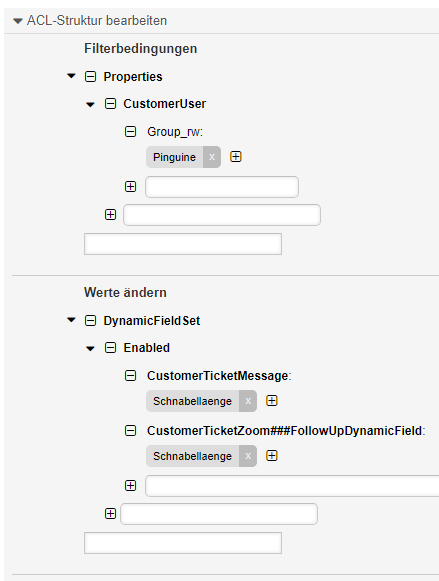Delete Schnabellaenge tag under FollowUpDynamicField

point(248,456)
